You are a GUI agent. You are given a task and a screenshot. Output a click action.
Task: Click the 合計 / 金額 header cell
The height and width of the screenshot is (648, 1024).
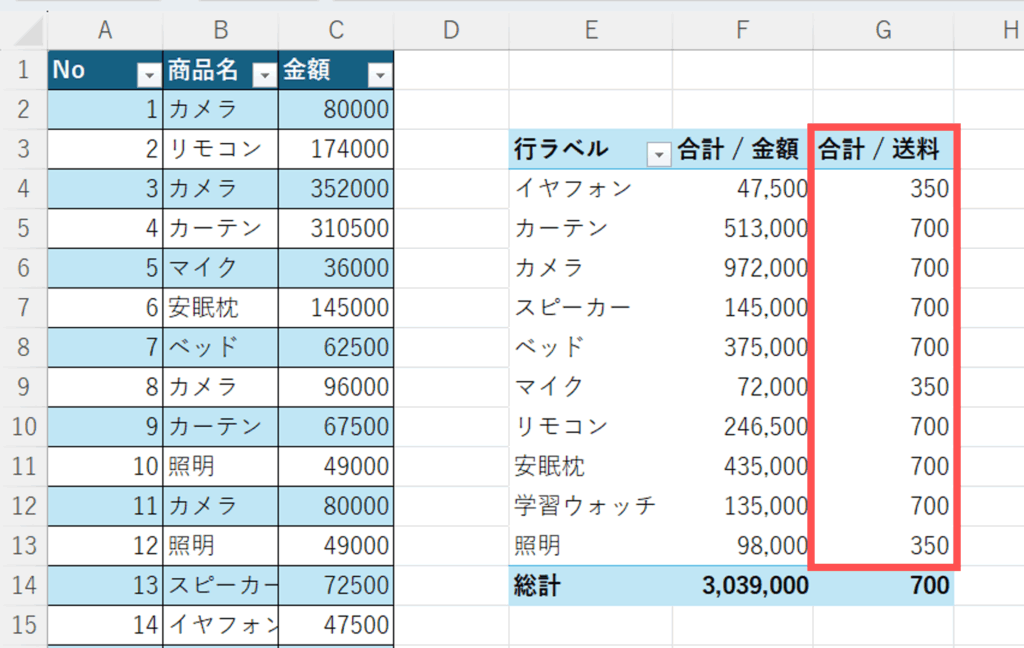pos(742,150)
